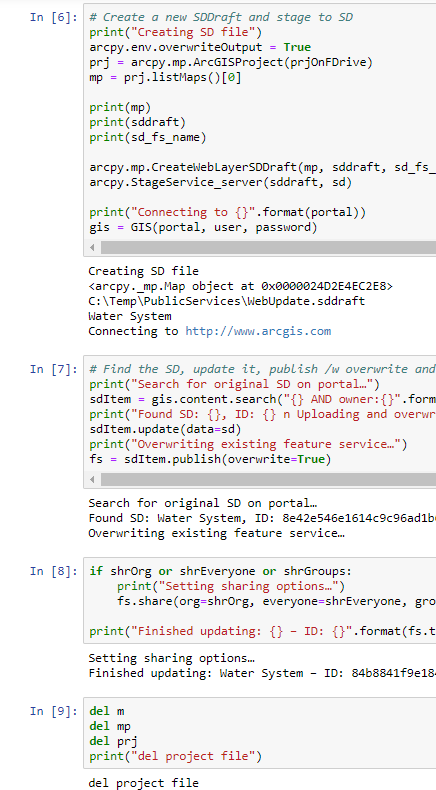The height and width of the screenshot is (790, 436).
Task: Click output 'Finished updating: Water System' line
Action: [262, 673]
